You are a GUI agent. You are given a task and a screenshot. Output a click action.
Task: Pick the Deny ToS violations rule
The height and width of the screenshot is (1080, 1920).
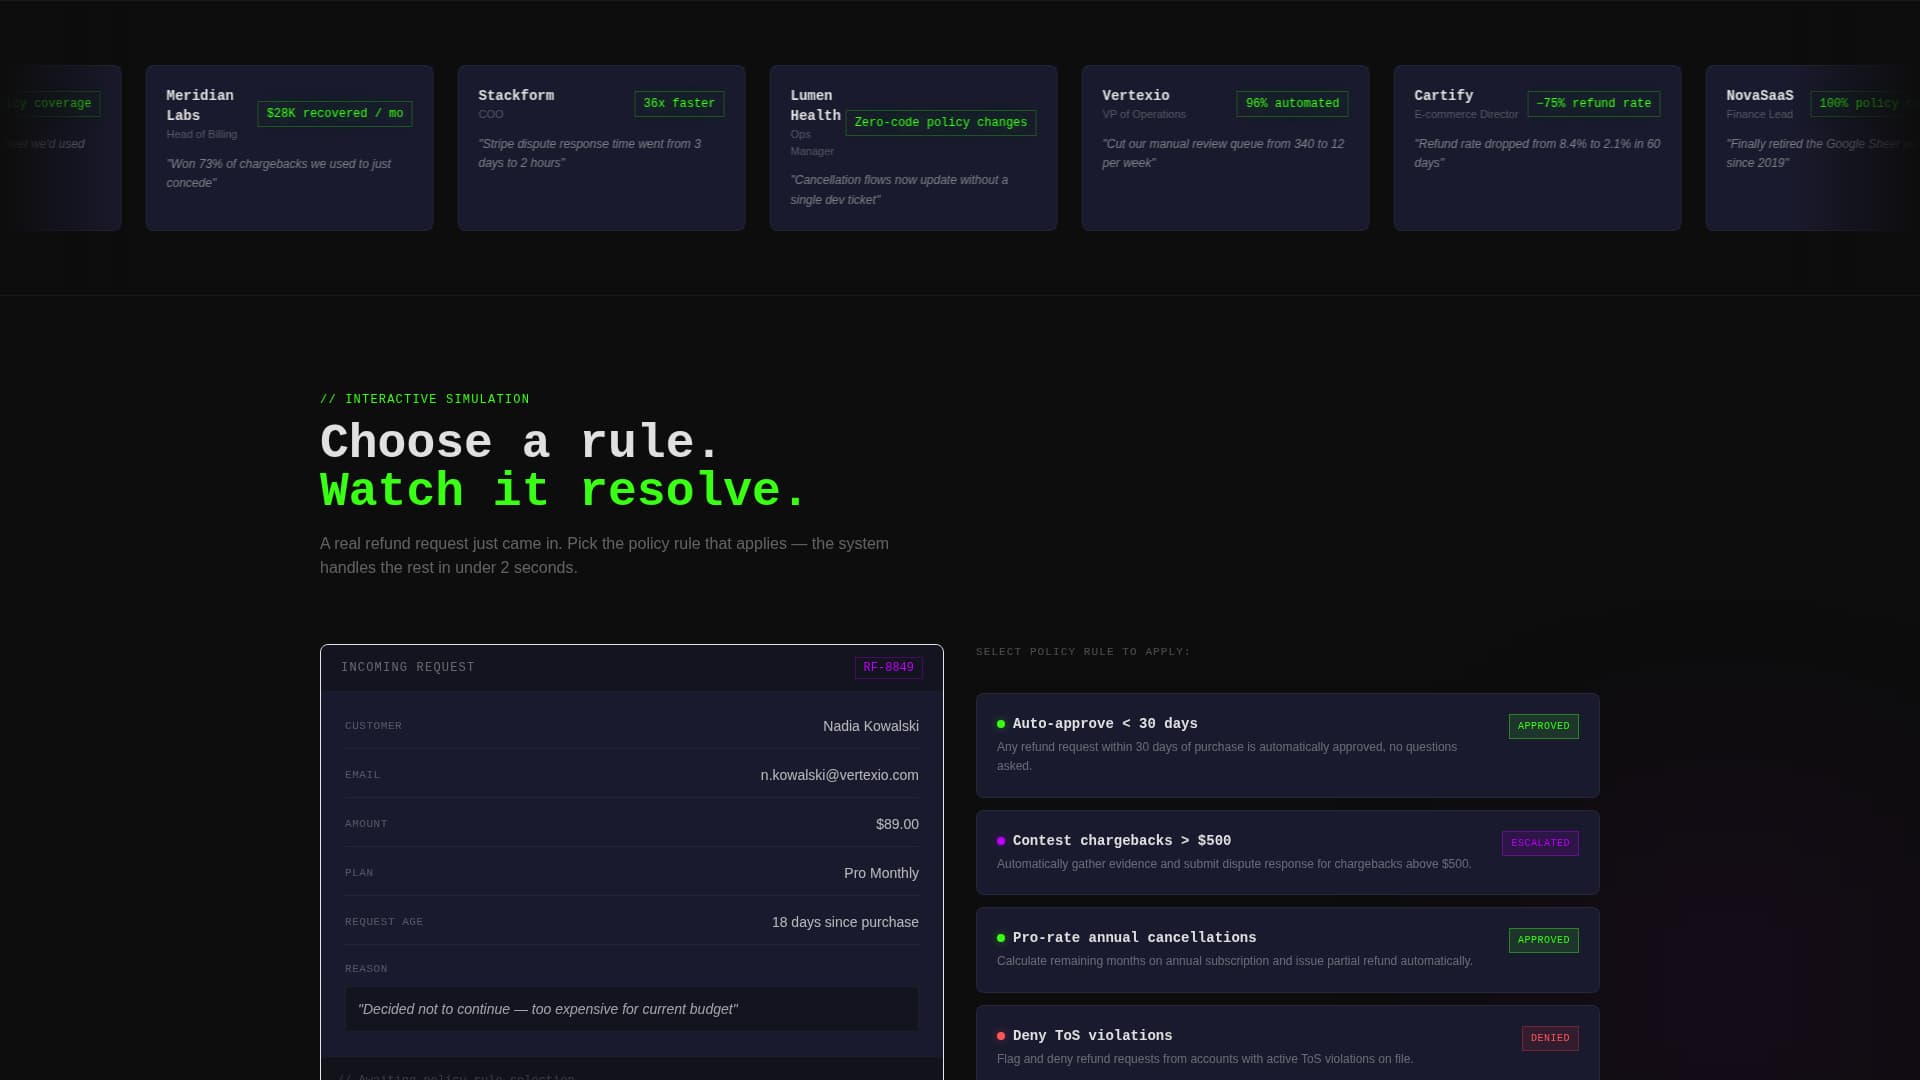(x=1287, y=1043)
